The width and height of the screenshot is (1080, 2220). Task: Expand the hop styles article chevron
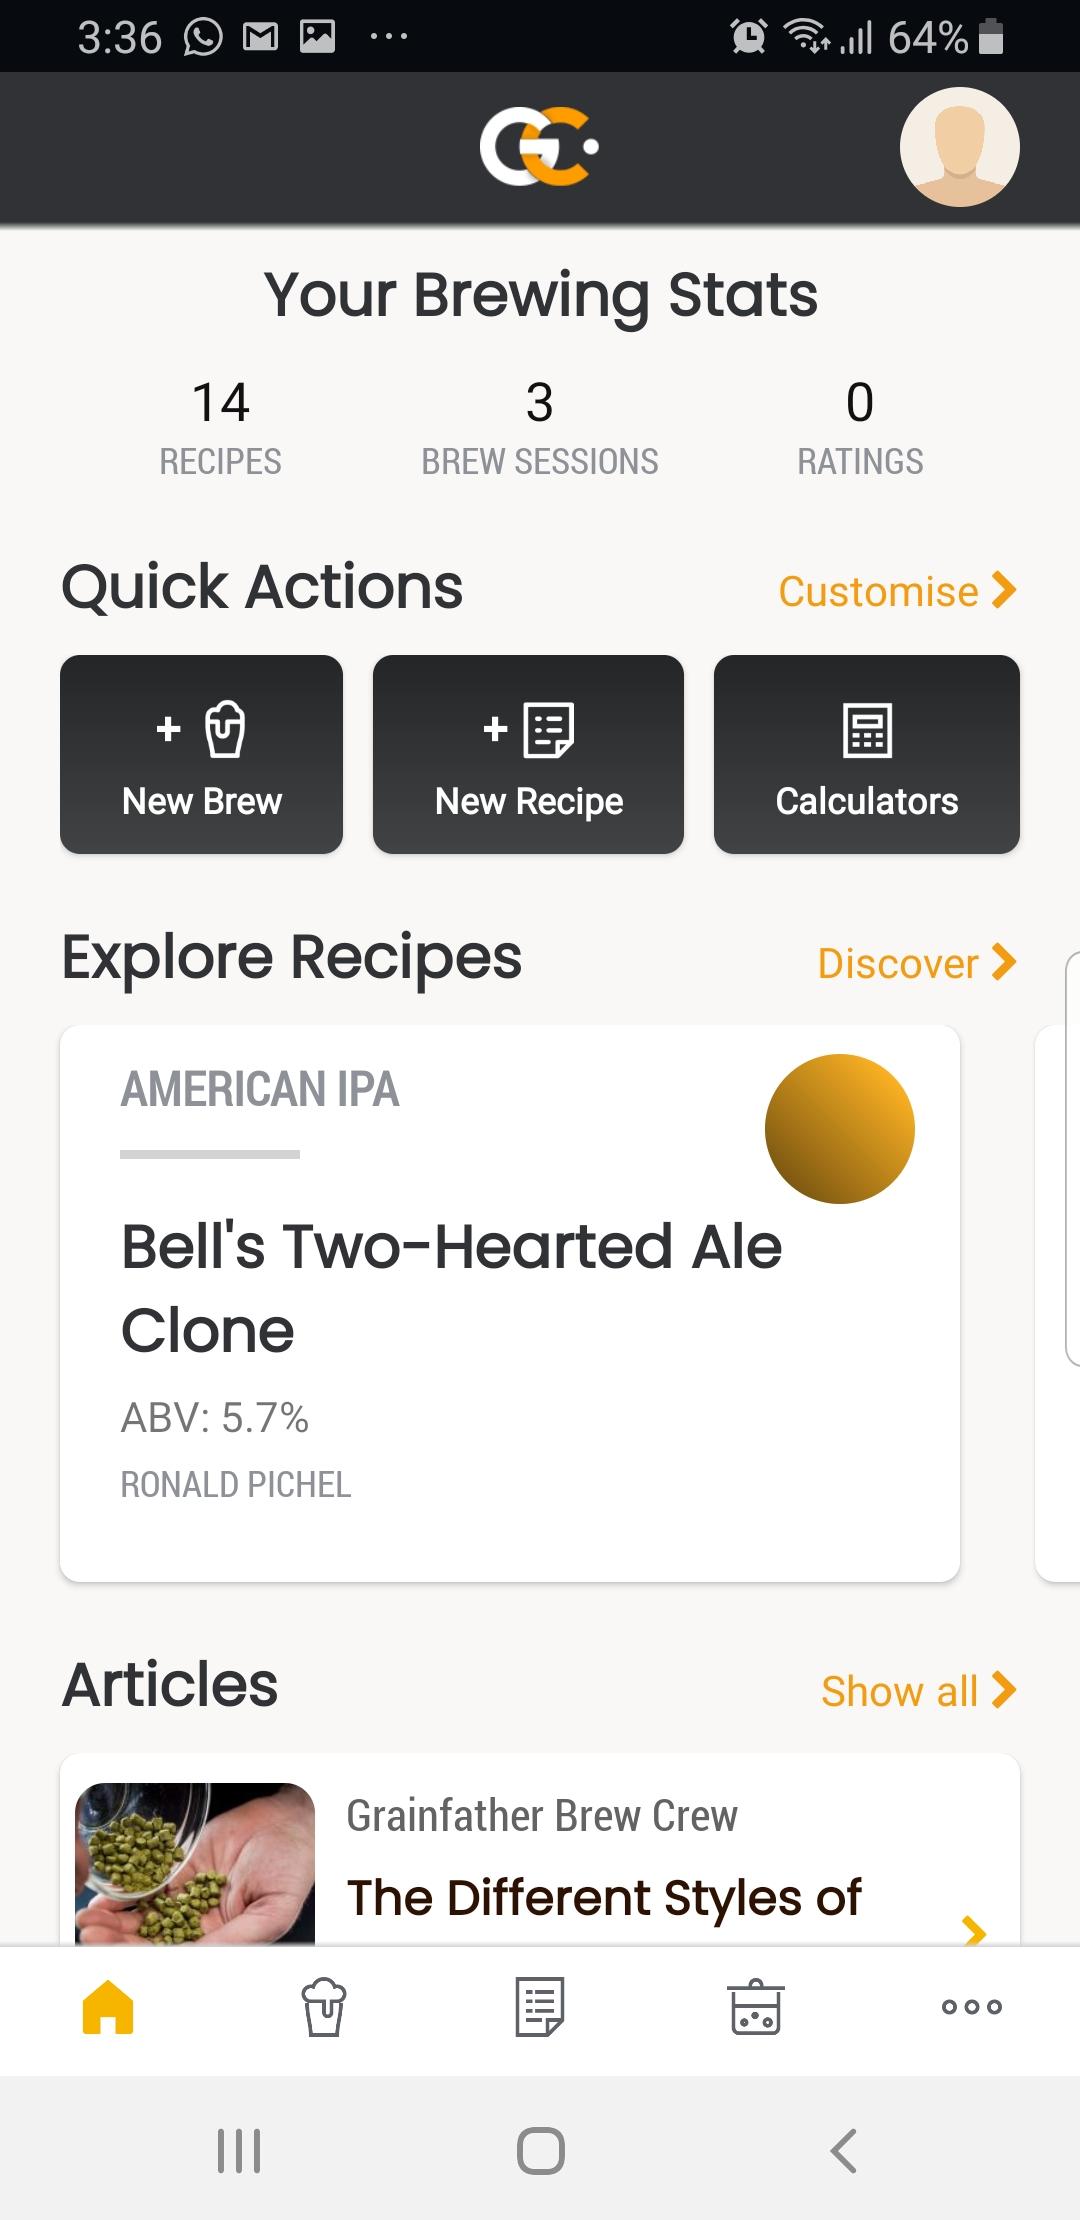coord(973,1930)
